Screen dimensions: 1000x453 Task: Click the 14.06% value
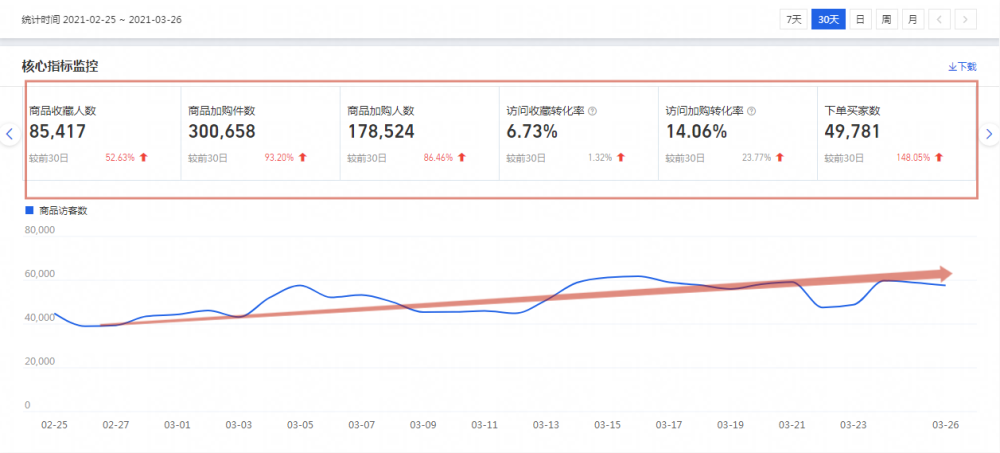point(696,132)
